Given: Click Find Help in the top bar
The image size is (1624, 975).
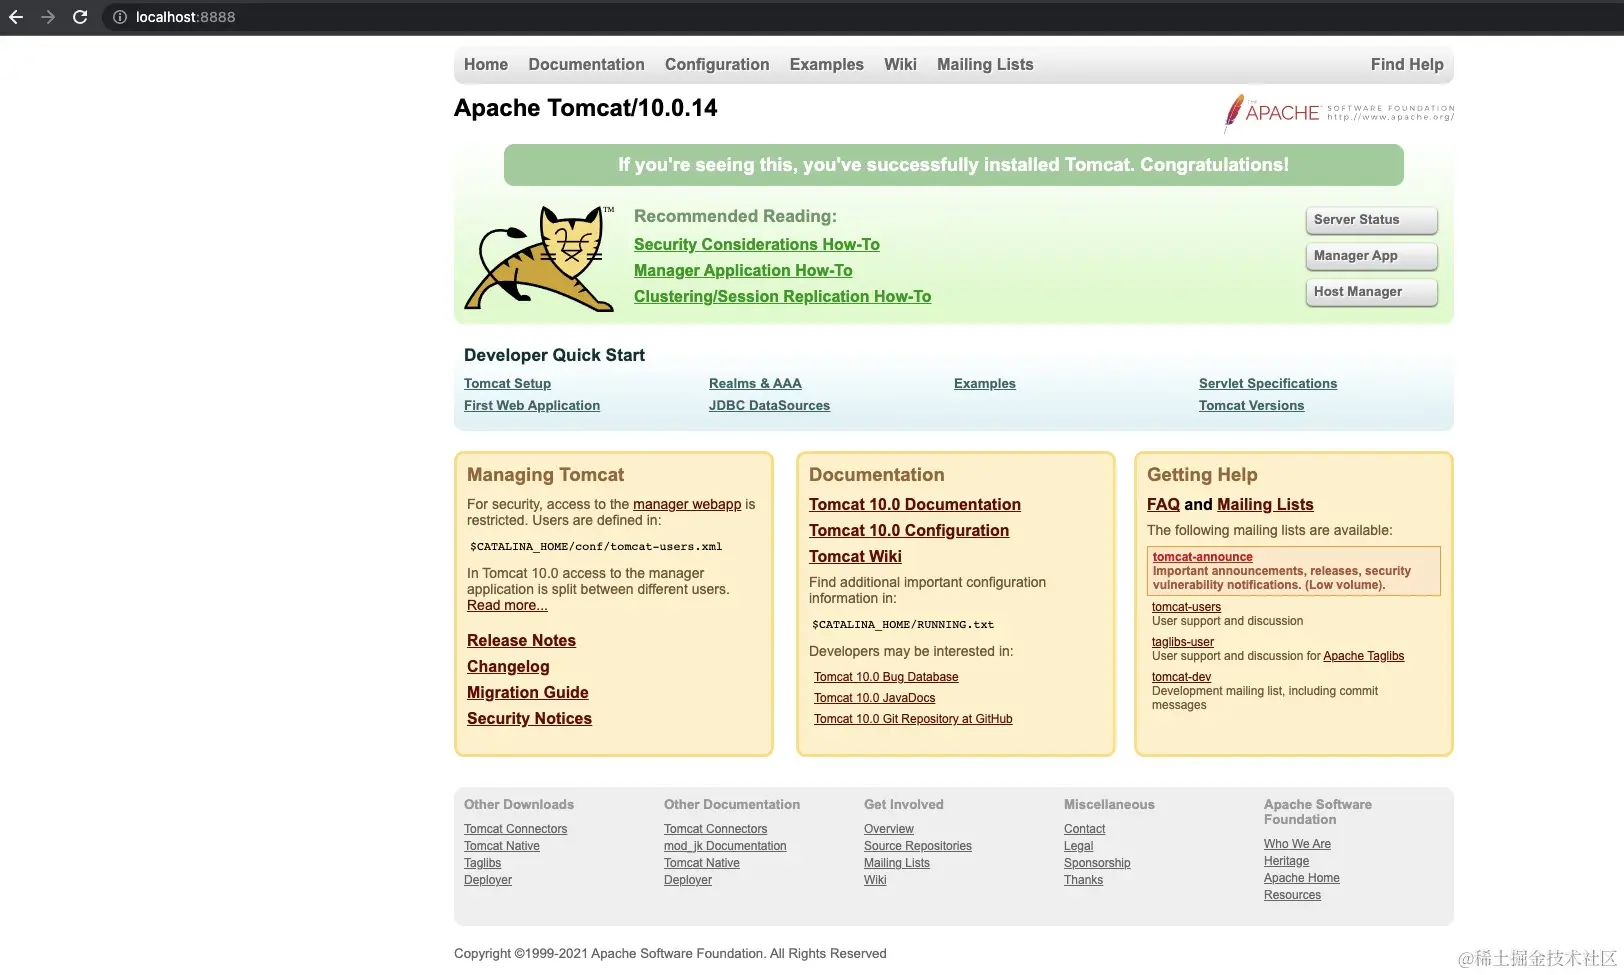Looking at the screenshot, I should 1407,64.
